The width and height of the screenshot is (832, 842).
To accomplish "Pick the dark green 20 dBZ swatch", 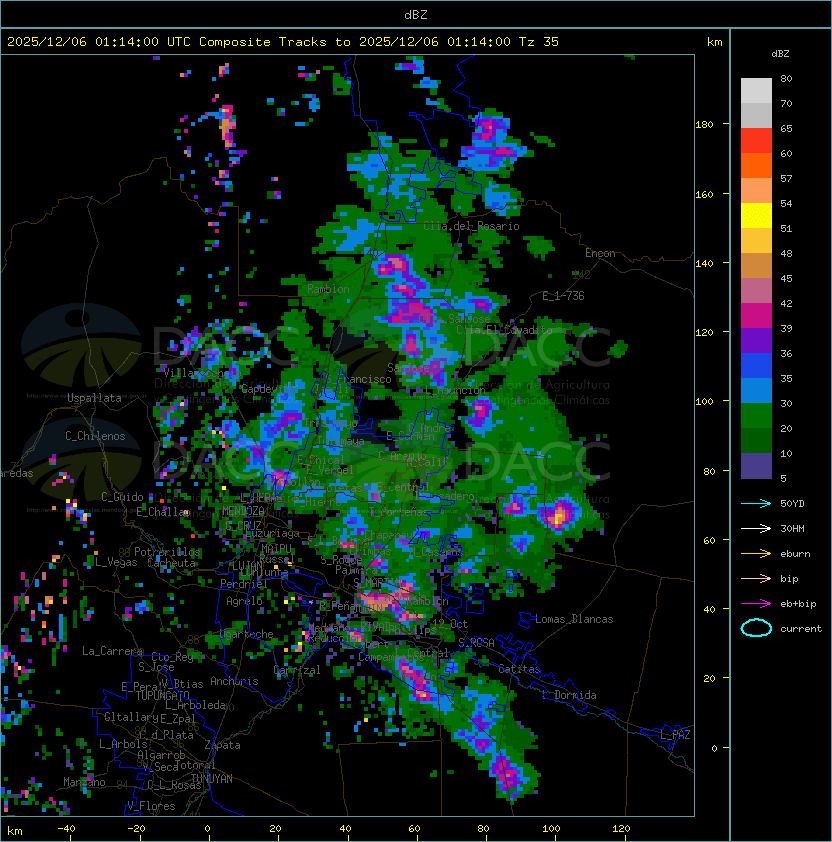I will [756, 441].
